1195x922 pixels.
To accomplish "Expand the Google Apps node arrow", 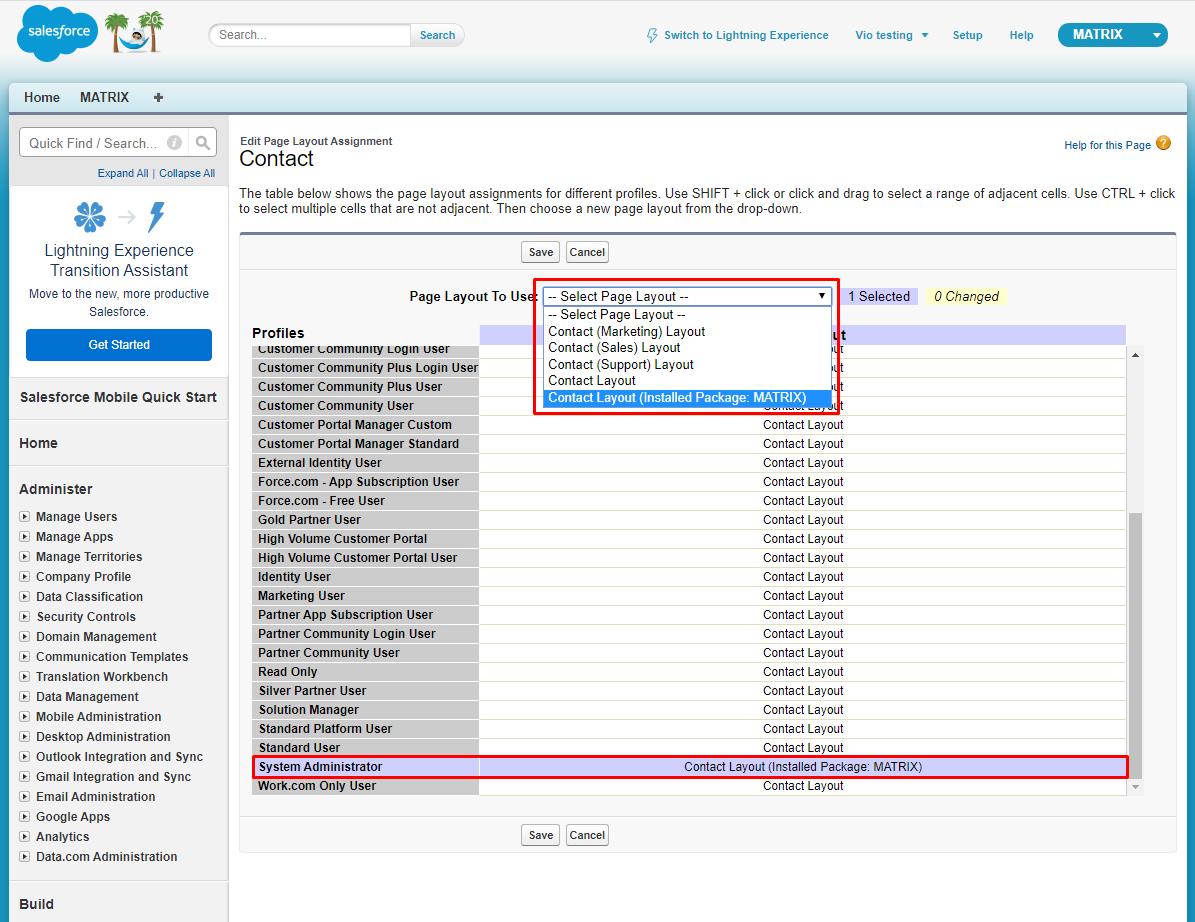I will (24, 816).
